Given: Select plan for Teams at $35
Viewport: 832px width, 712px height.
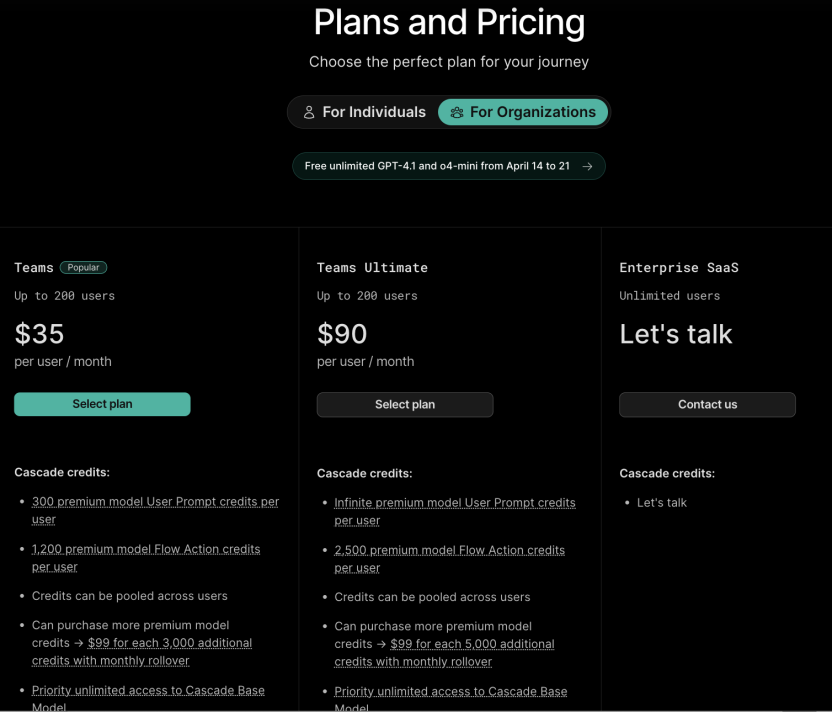Looking at the screenshot, I should coord(102,404).
